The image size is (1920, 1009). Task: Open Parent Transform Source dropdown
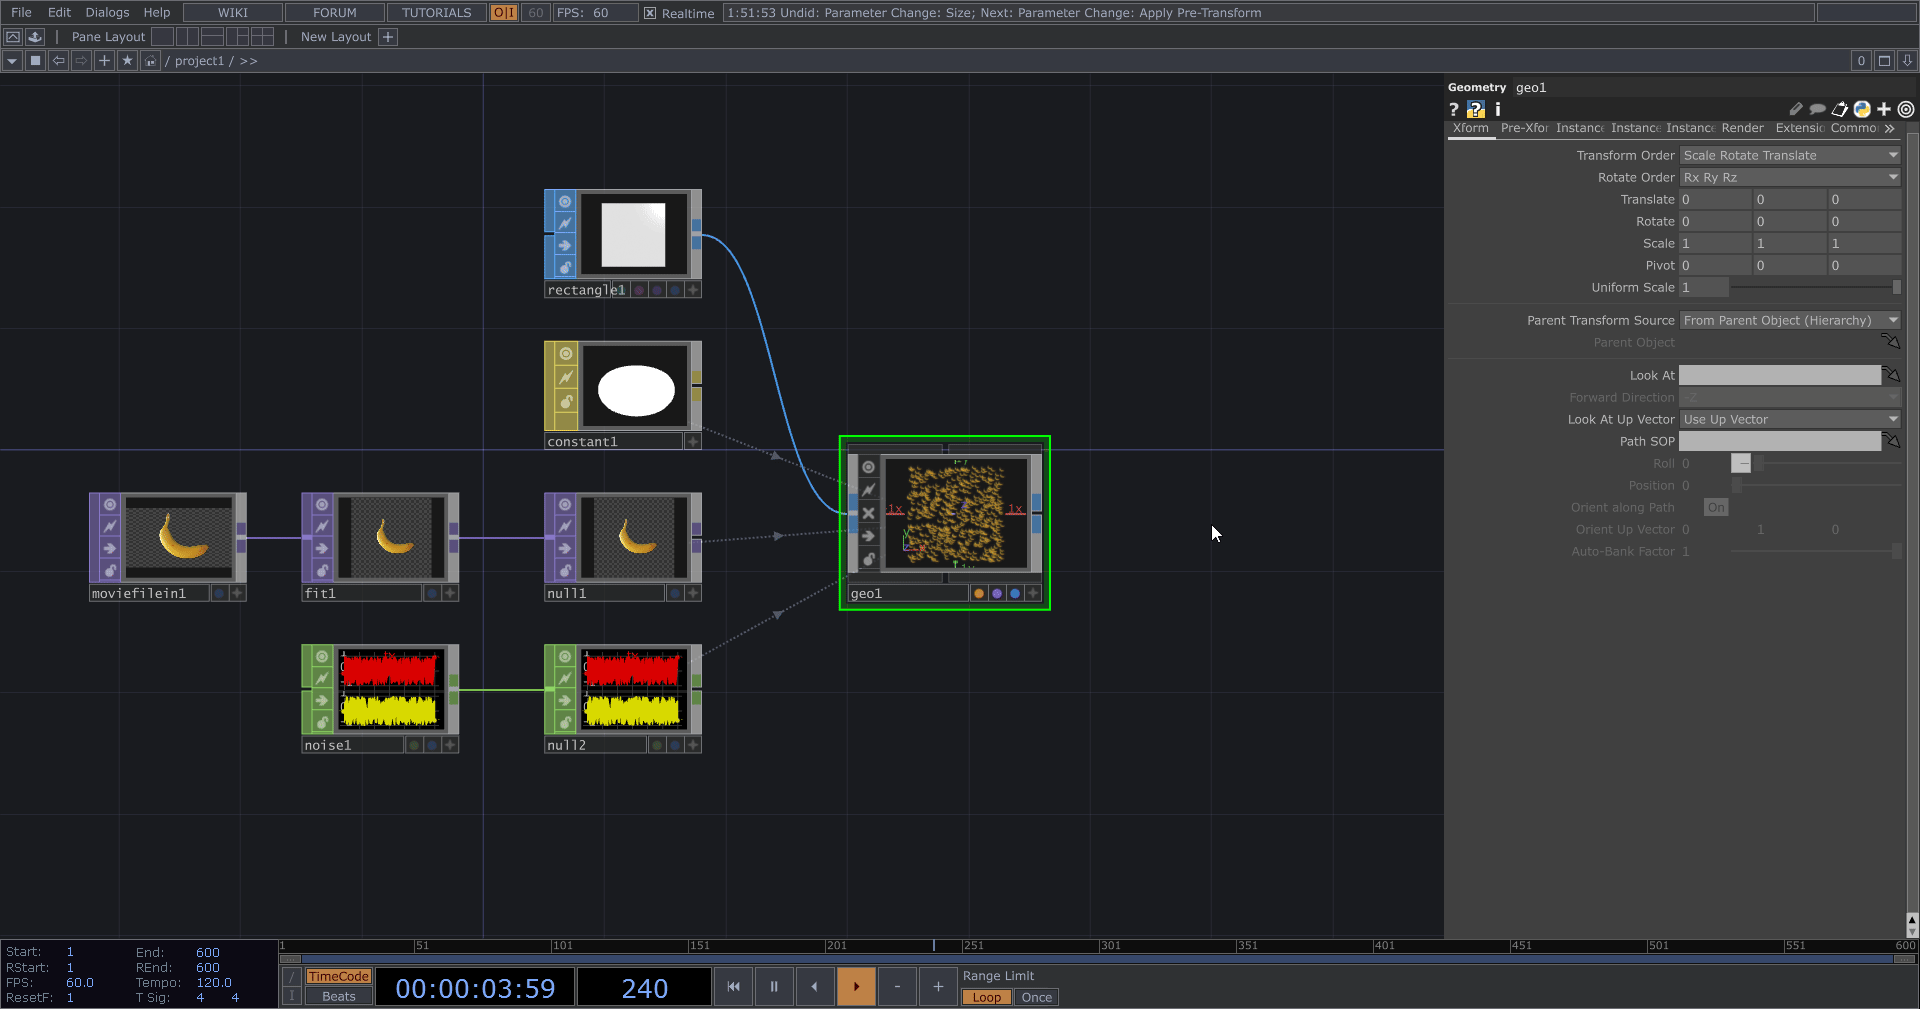(x=1789, y=320)
